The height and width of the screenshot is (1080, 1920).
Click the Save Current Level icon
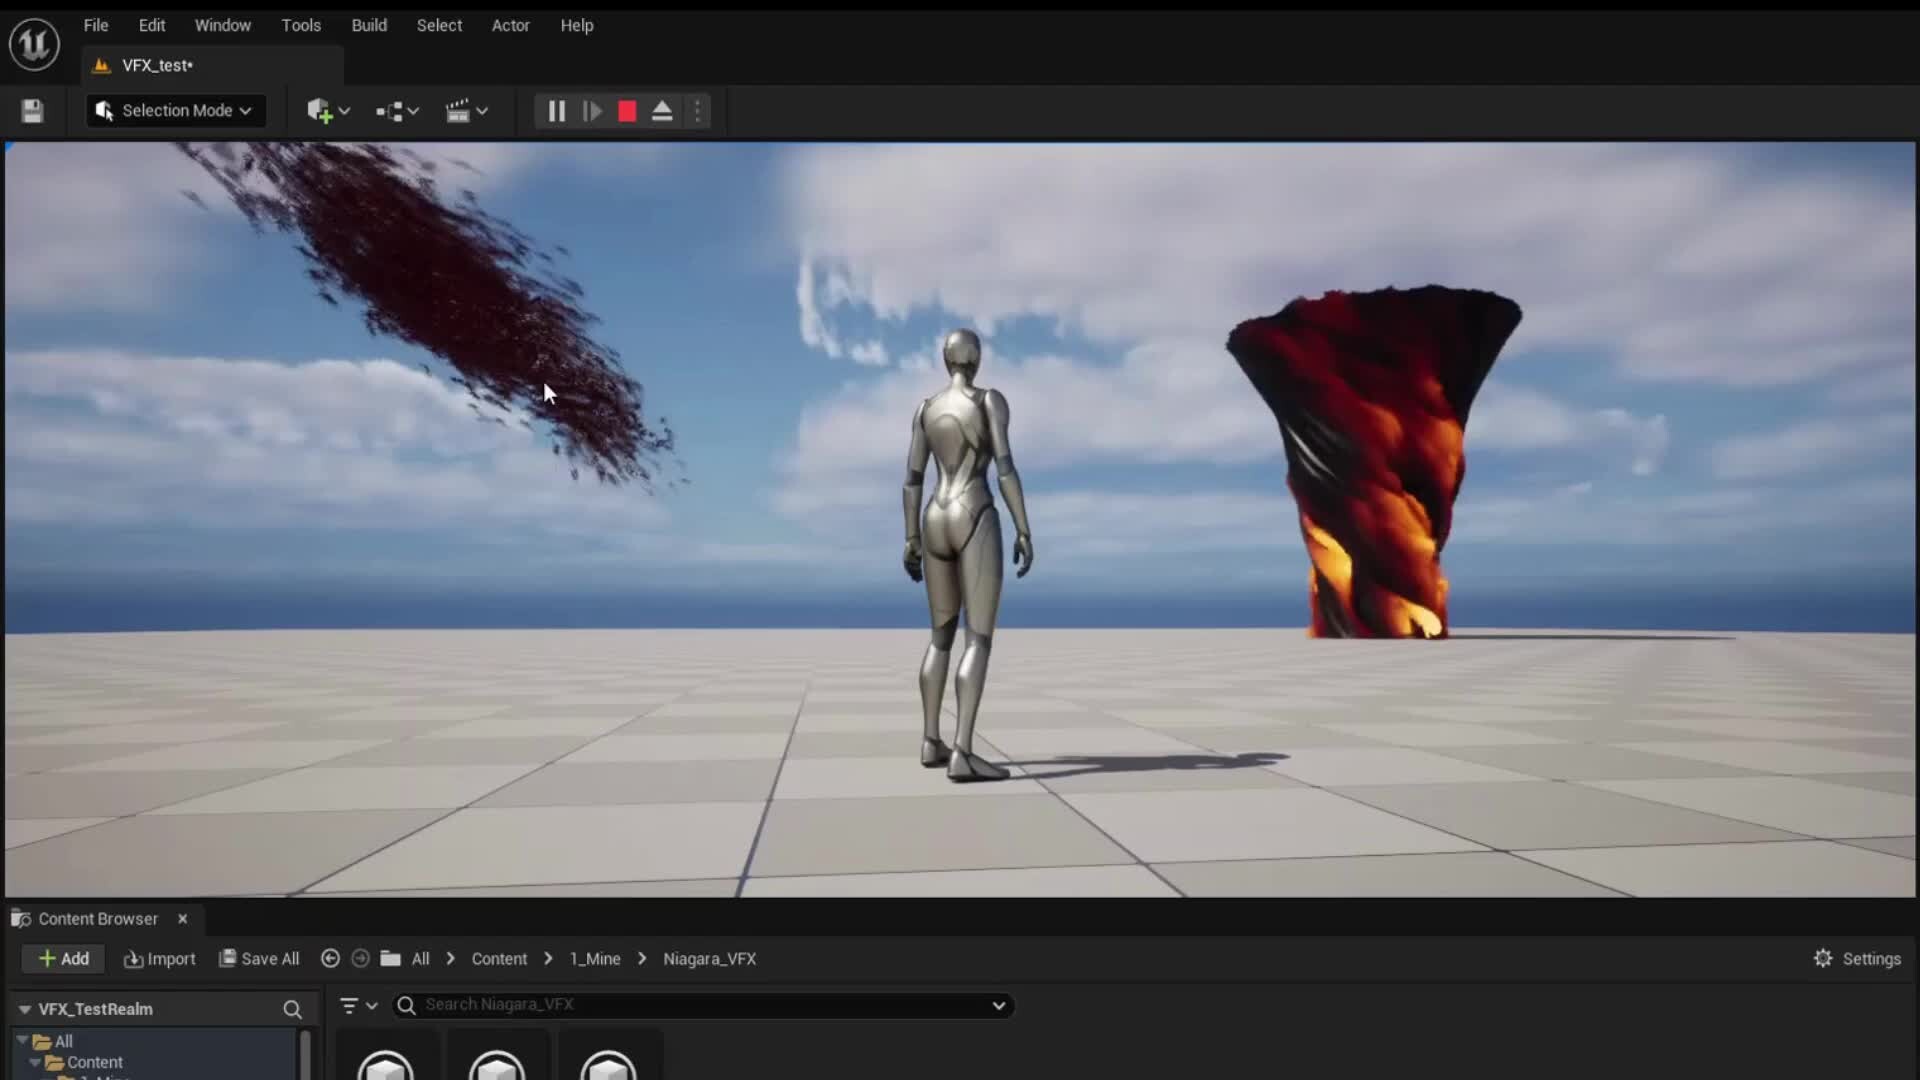31,110
